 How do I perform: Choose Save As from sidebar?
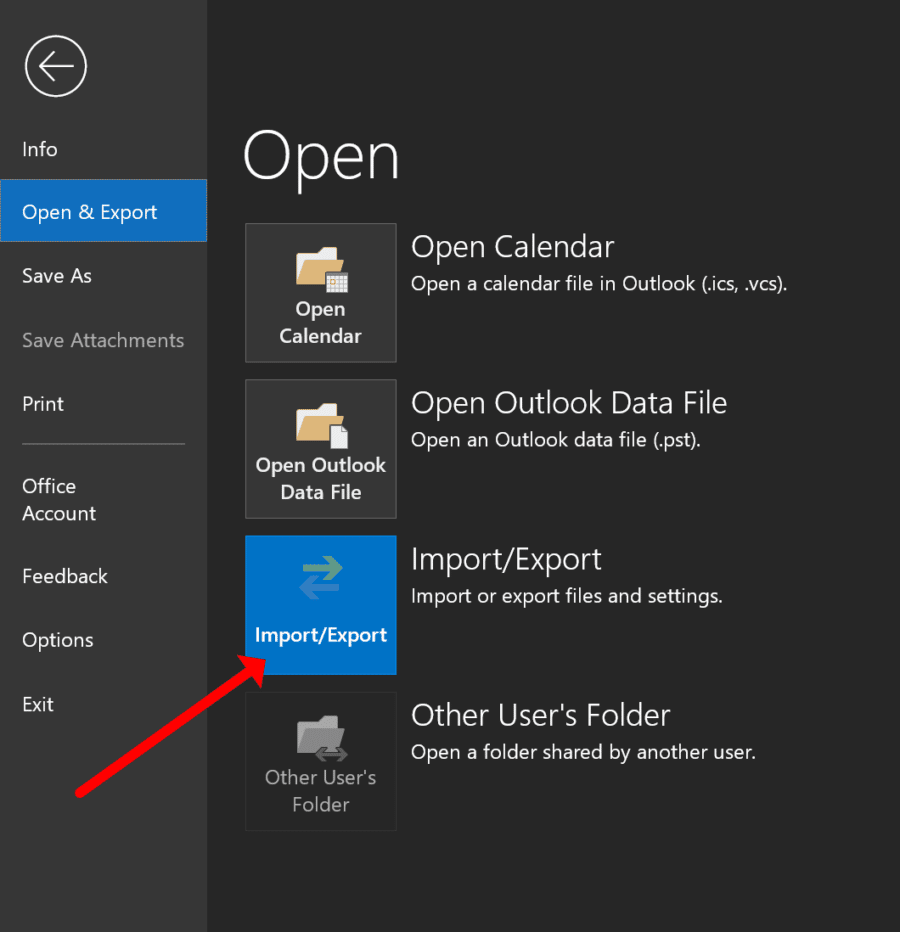pos(57,276)
